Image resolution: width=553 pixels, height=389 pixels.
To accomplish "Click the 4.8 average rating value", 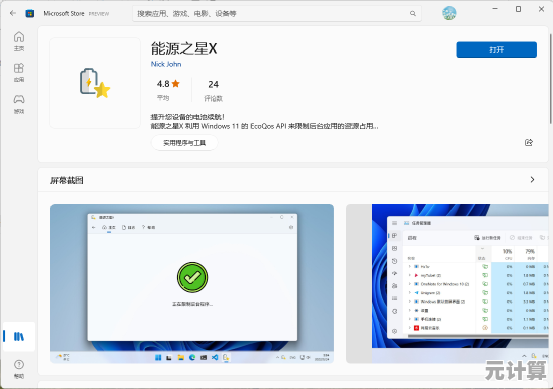I will [x=163, y=84].
